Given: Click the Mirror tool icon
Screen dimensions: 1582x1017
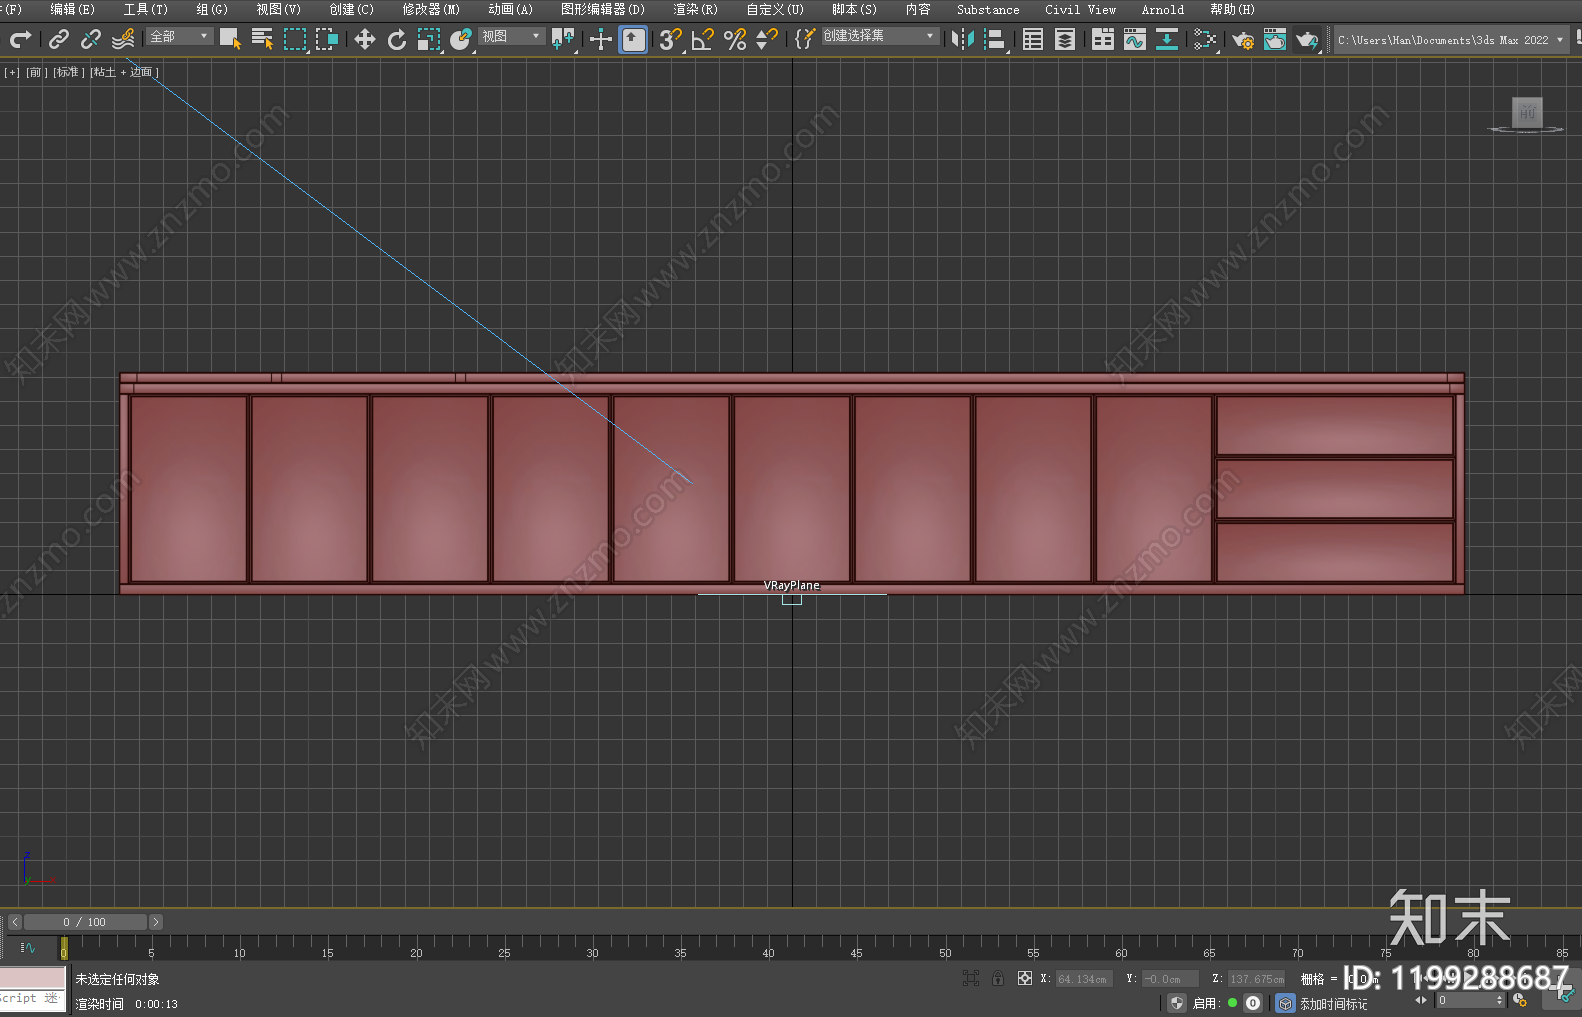Looking at the screenshot, I should pos(963,39).
